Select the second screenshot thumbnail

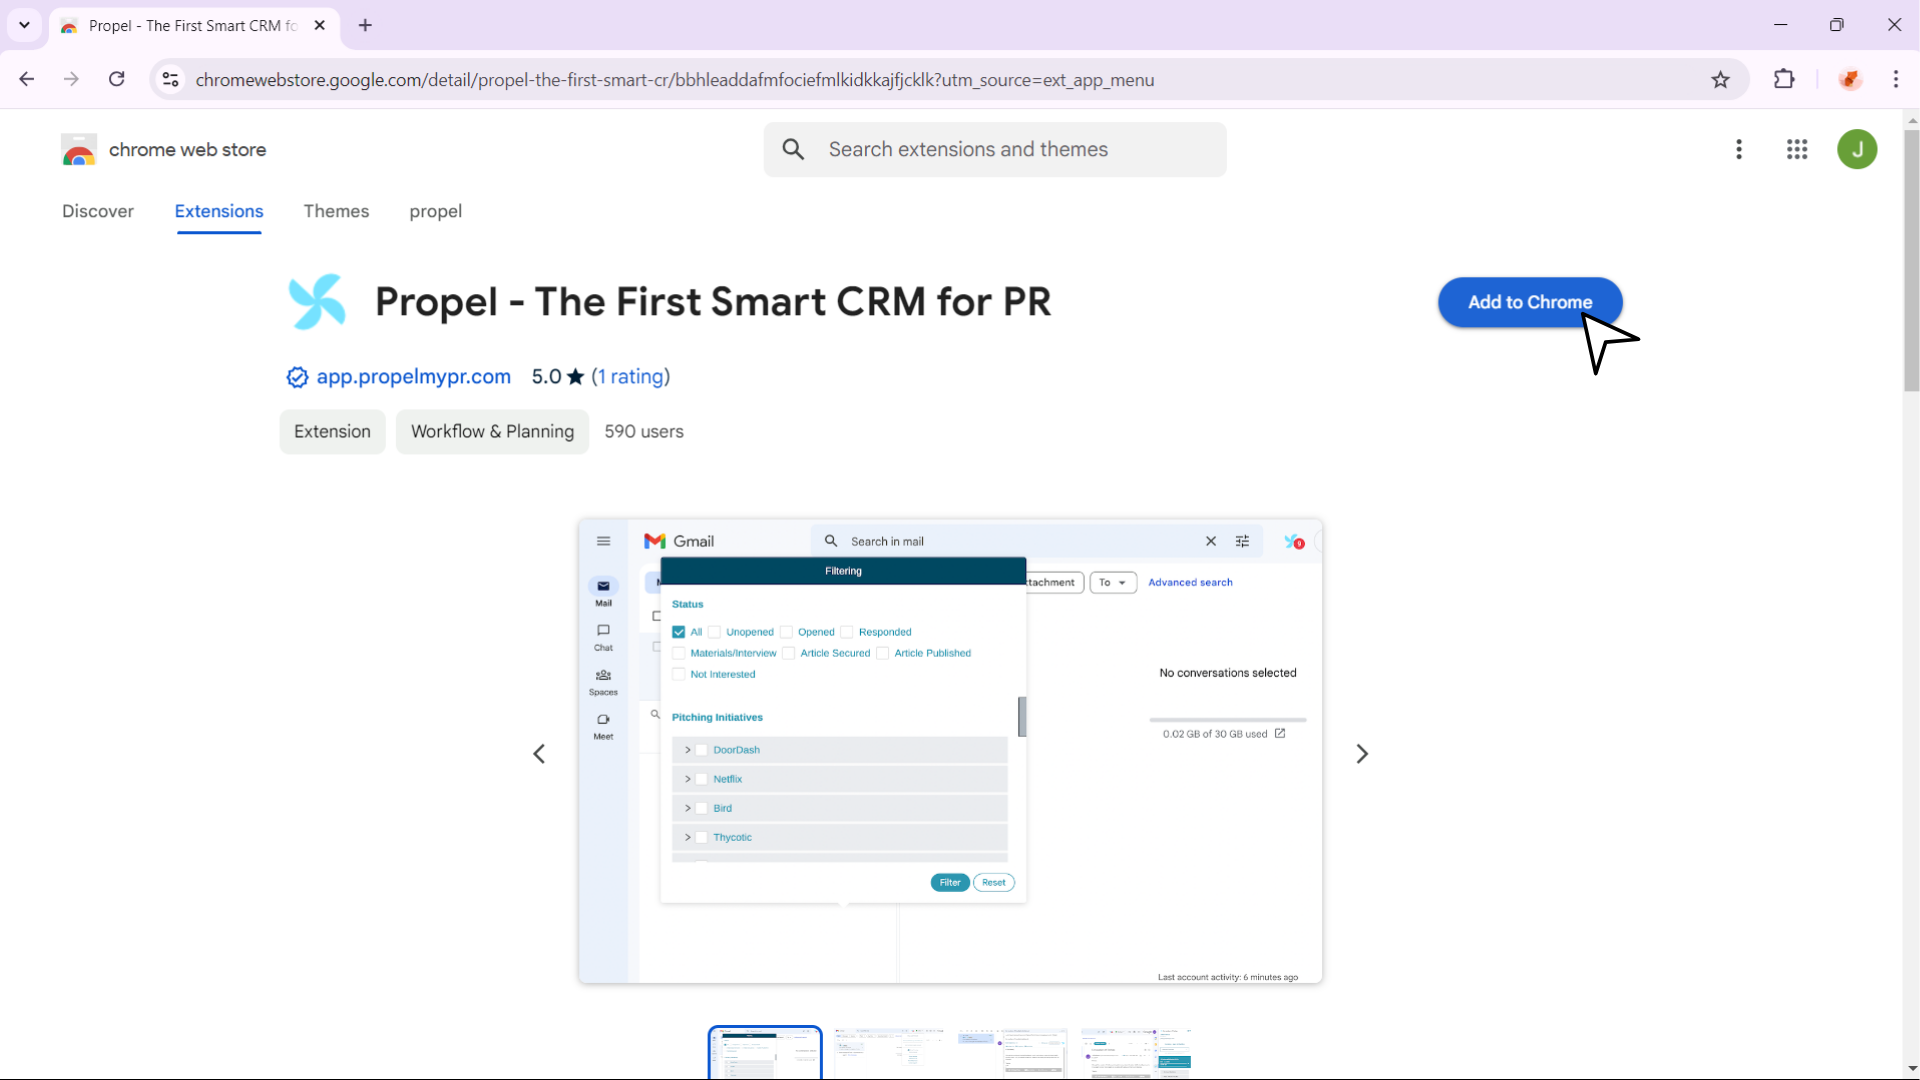889,1053
